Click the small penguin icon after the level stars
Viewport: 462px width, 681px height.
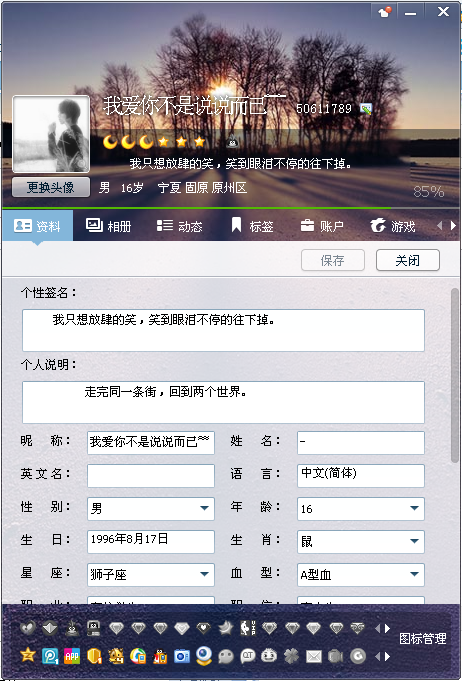tap(233, 141)
